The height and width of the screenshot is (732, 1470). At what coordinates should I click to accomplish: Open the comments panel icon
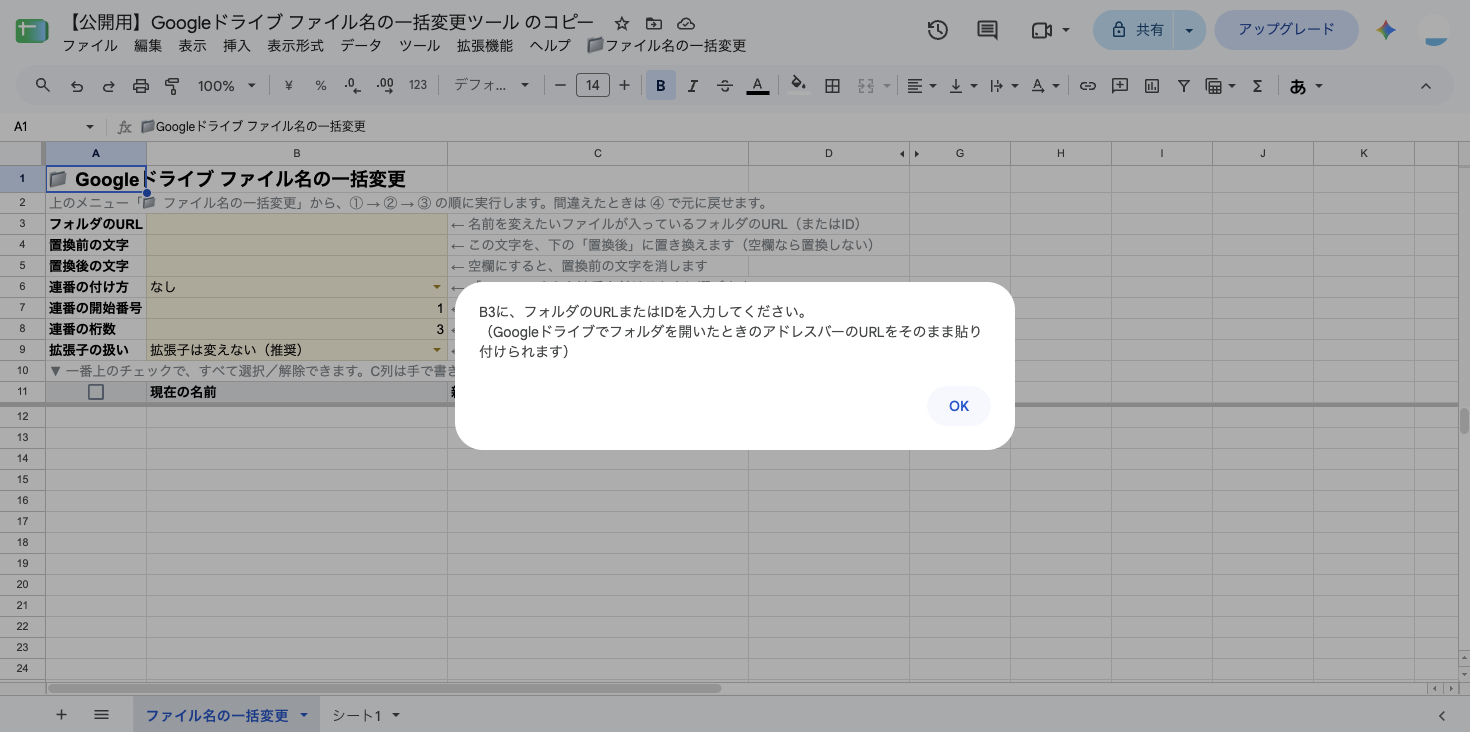[987, 30]
